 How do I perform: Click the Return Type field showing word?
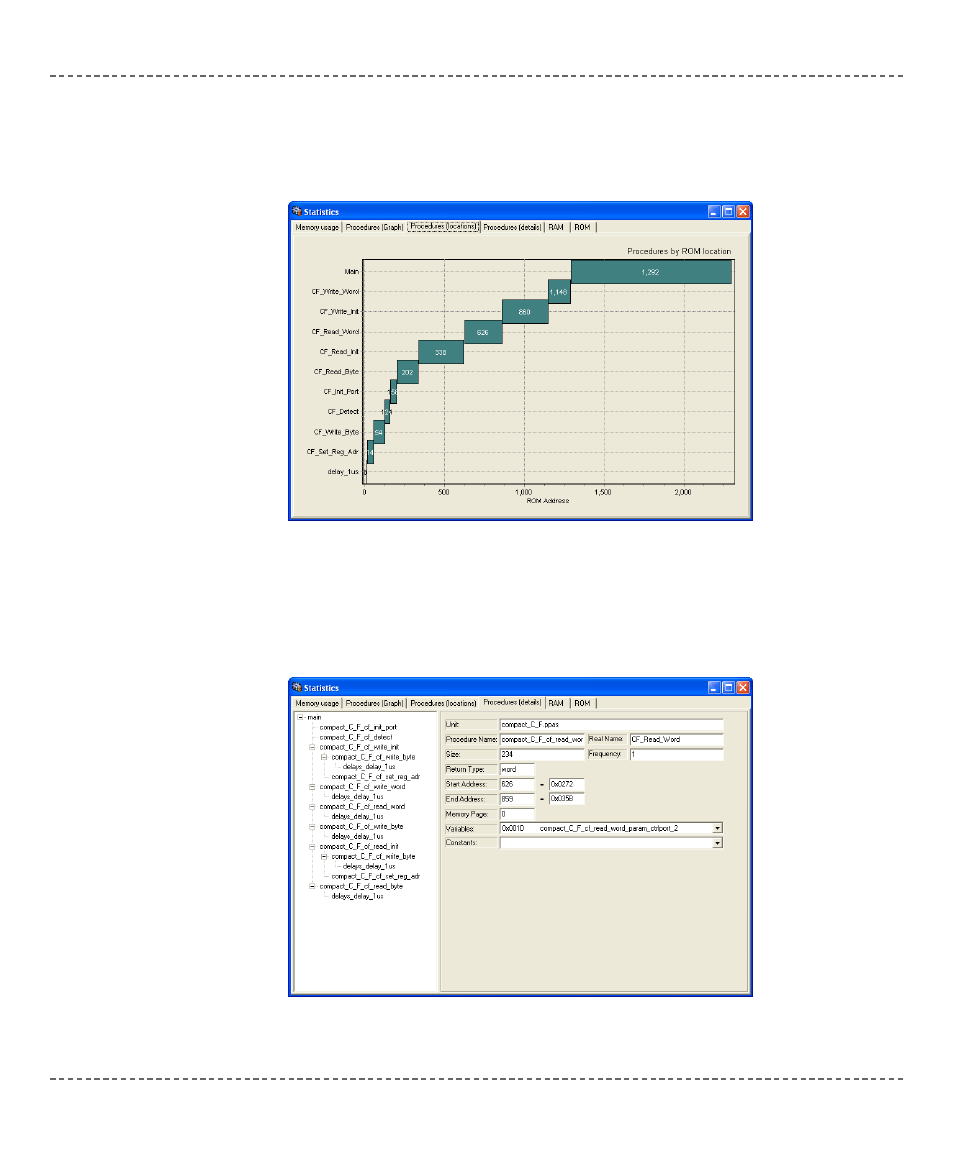517,770
